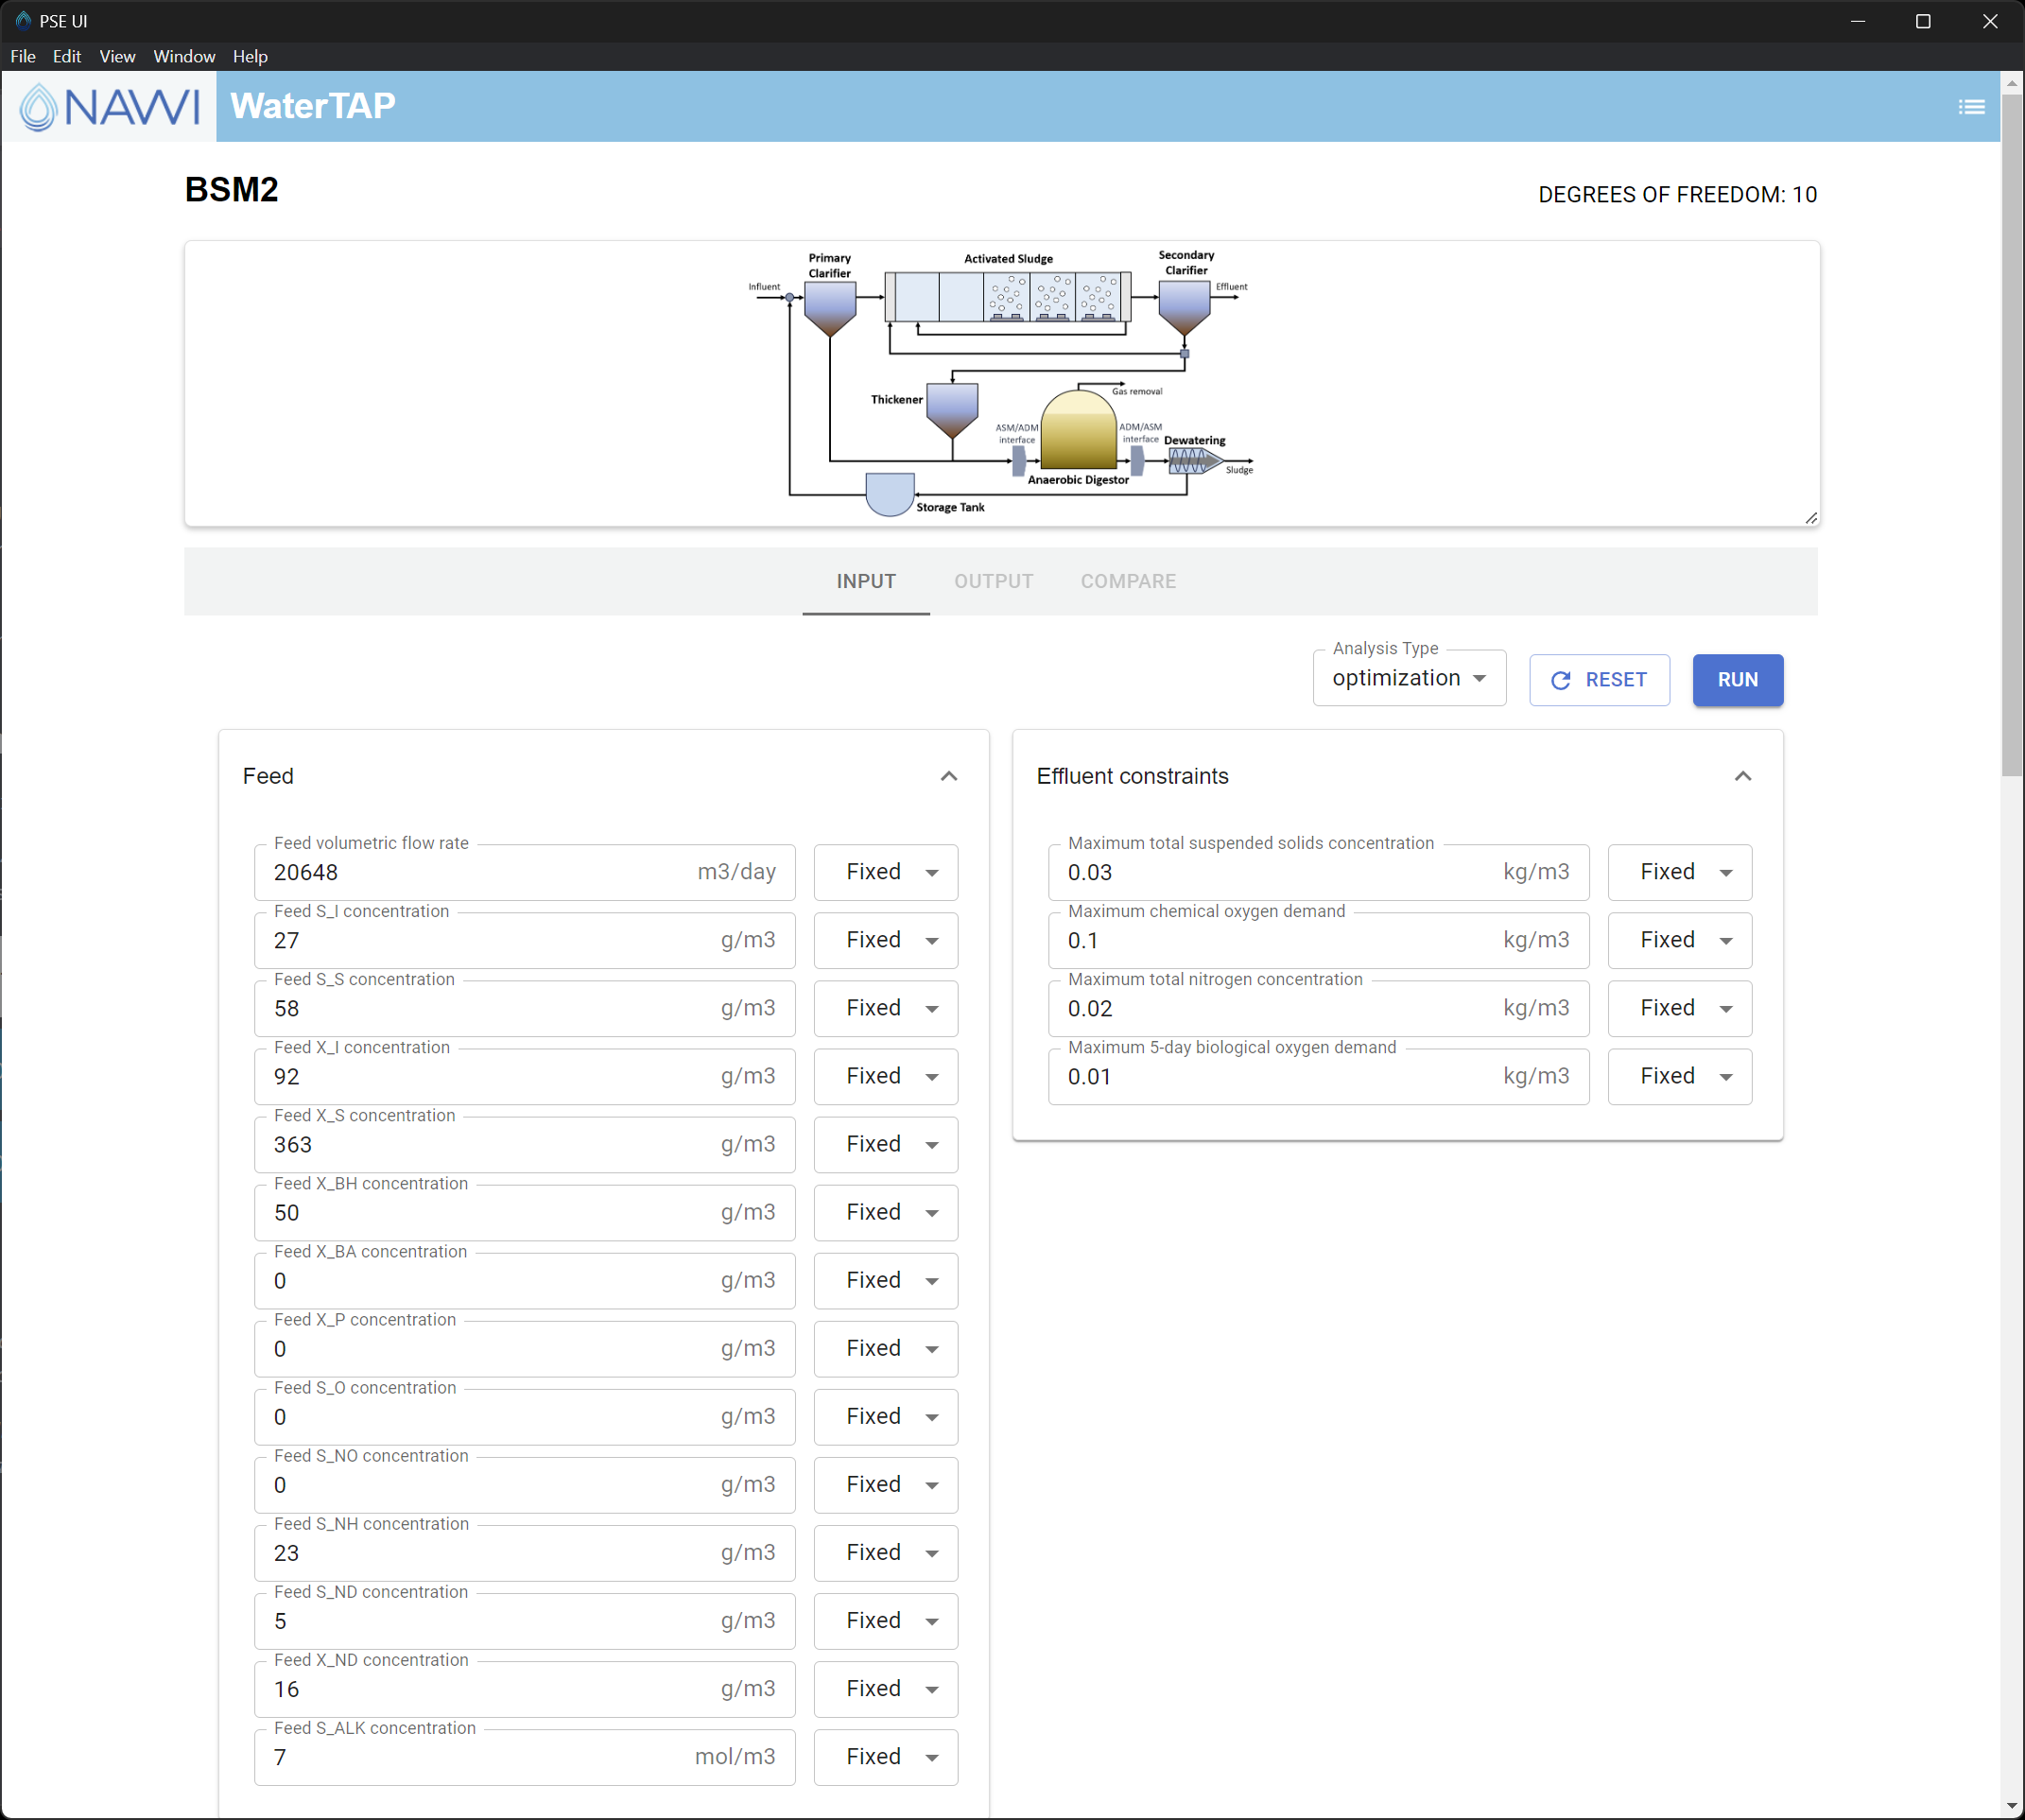This screenshot has width=2025, height=1820.
Task: Open Fixed dropdown for Feed S_ALK concentration
Action: pos(886,1756)
